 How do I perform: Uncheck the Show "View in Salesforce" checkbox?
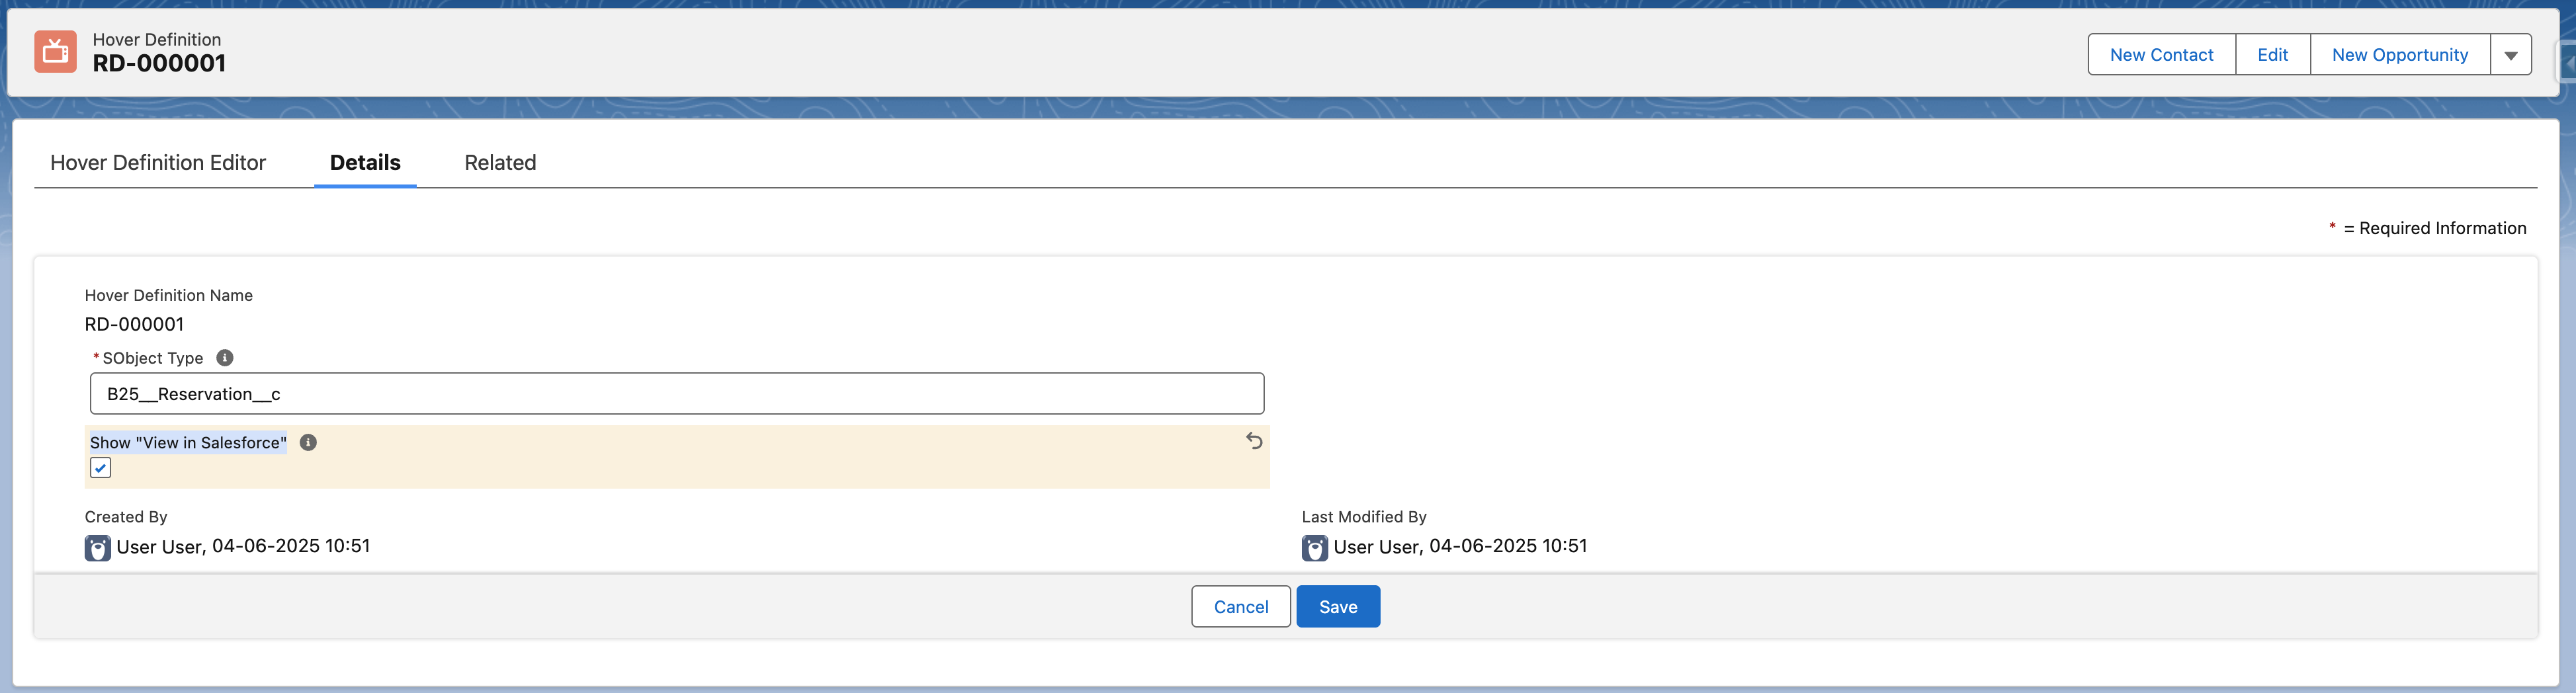pos(100,467)
